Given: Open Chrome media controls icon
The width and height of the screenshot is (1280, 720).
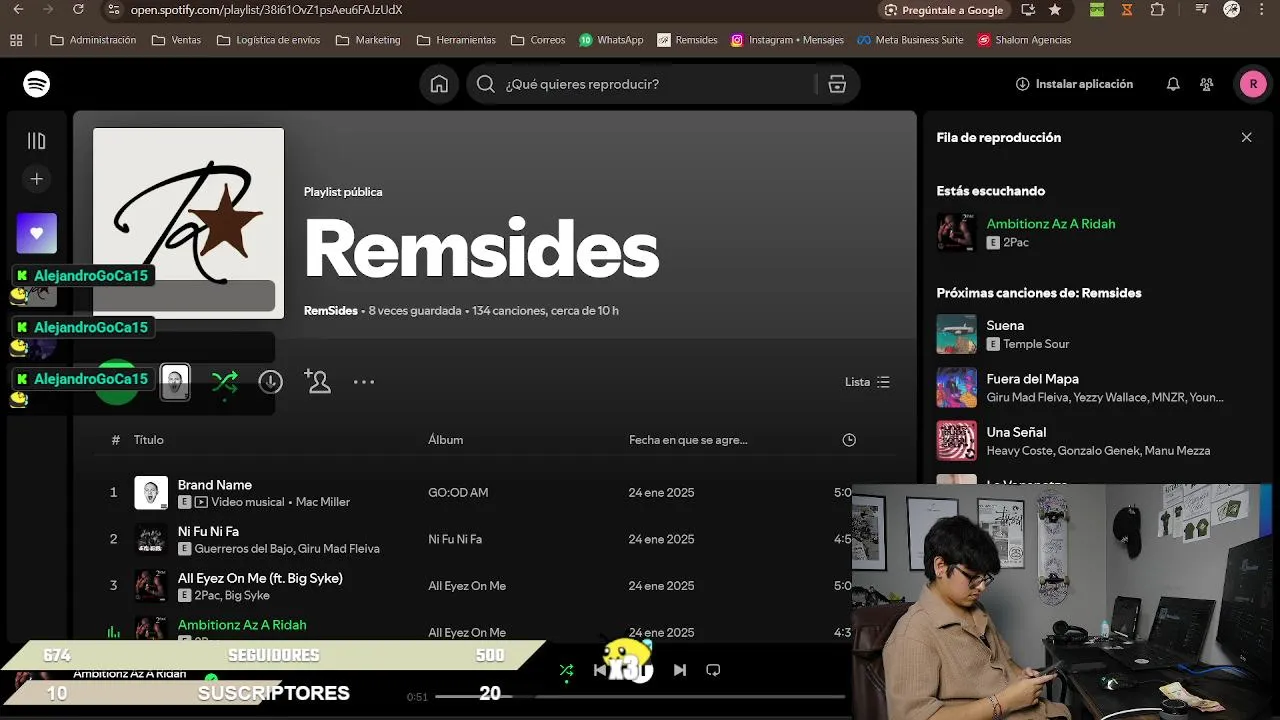Looking at the screenshot, I should pyautogui.click(x=1202, y=10).
